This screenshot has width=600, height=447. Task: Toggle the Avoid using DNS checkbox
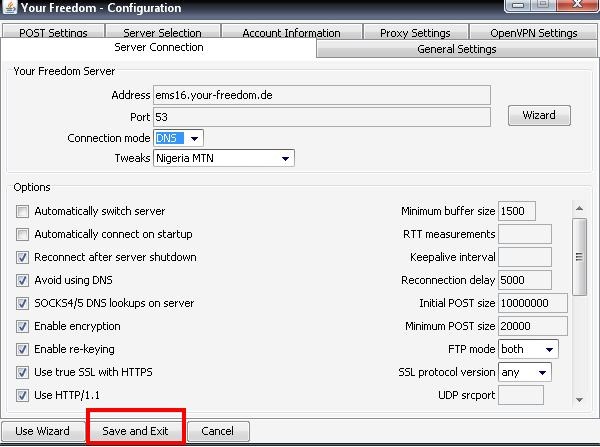22,280
